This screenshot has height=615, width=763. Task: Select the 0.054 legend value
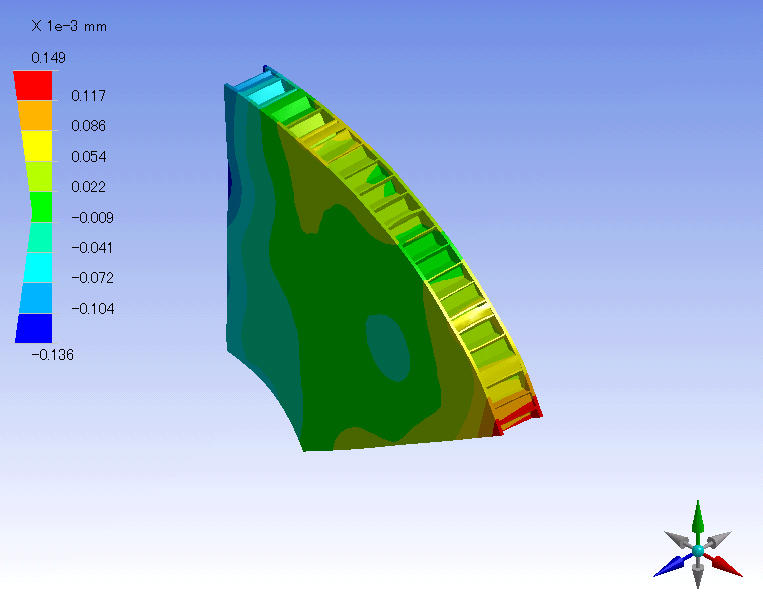89,157
